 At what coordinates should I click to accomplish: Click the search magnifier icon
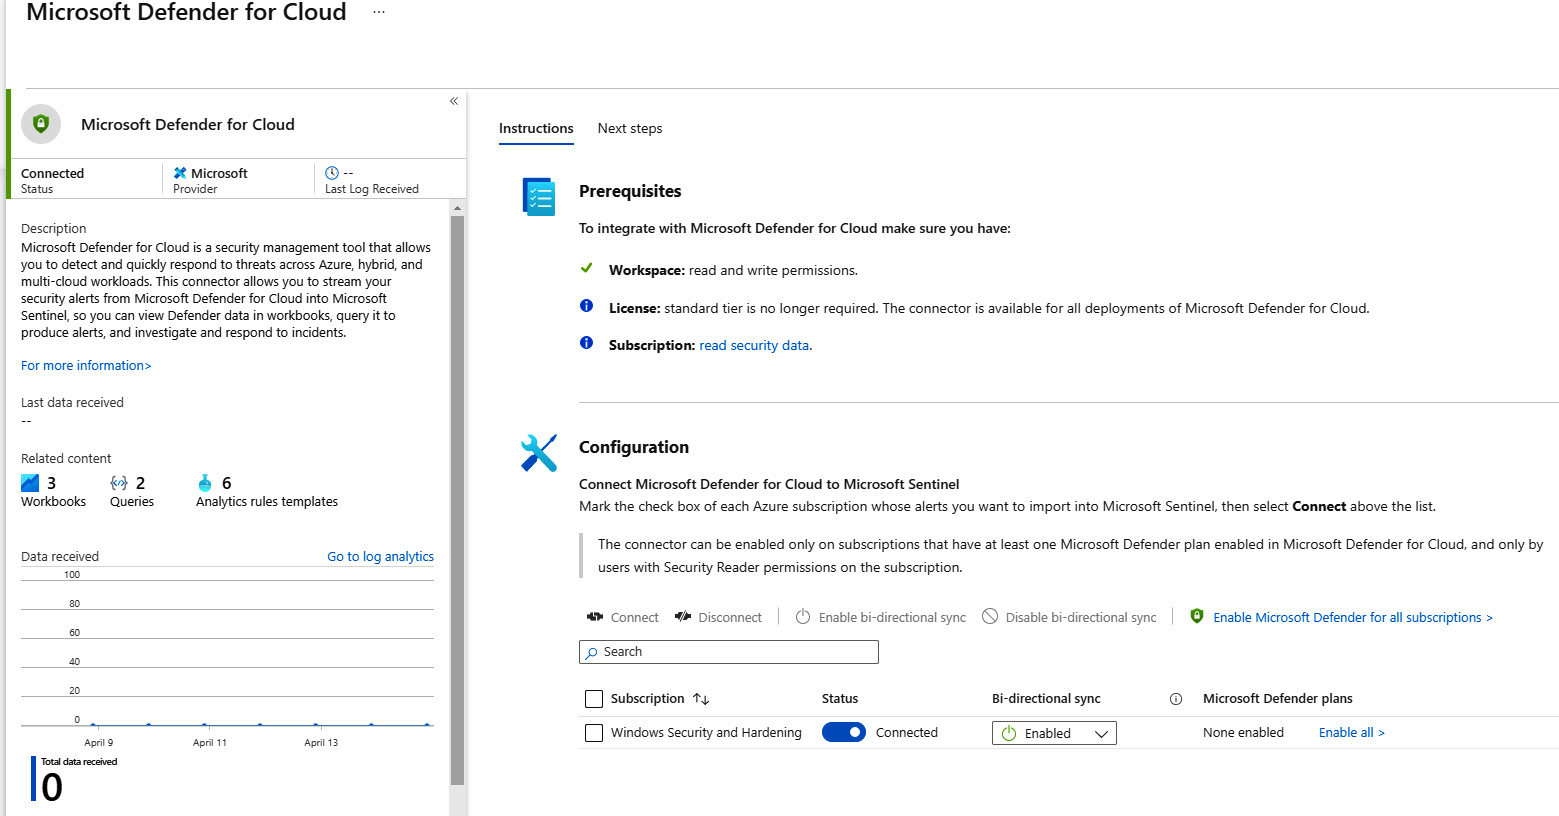(592, 652)
